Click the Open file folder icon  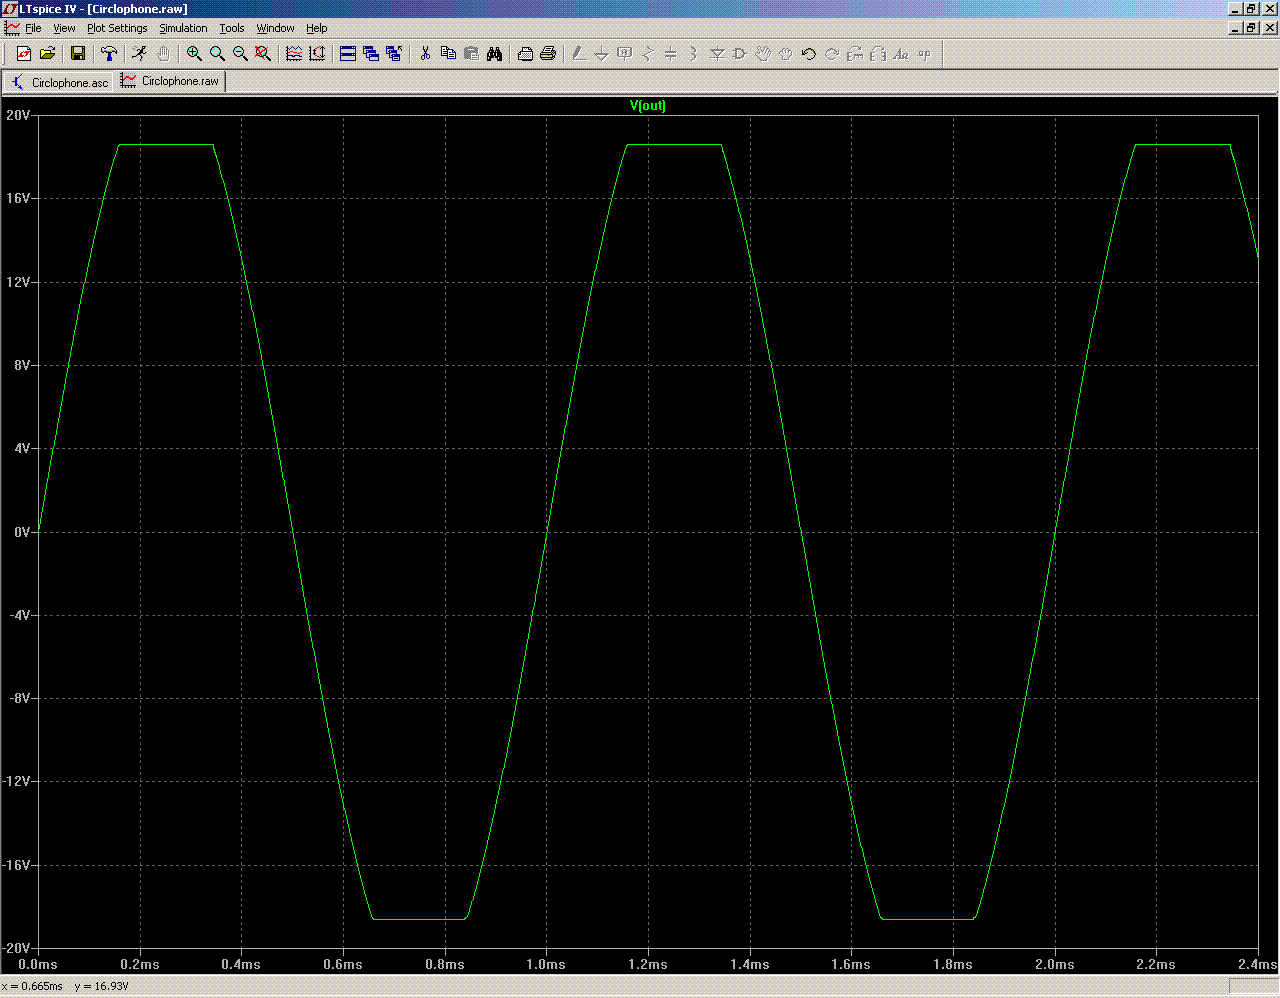(47, 54)
